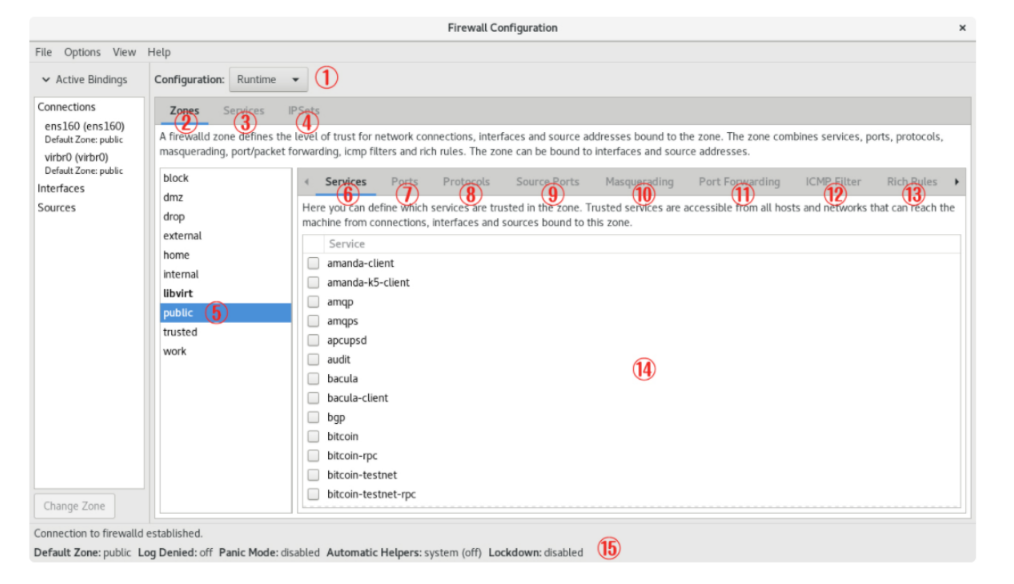The height and width of the screenshot is (584, 1014).
Task: Select the drop zone
Action: tap(226, 217)
